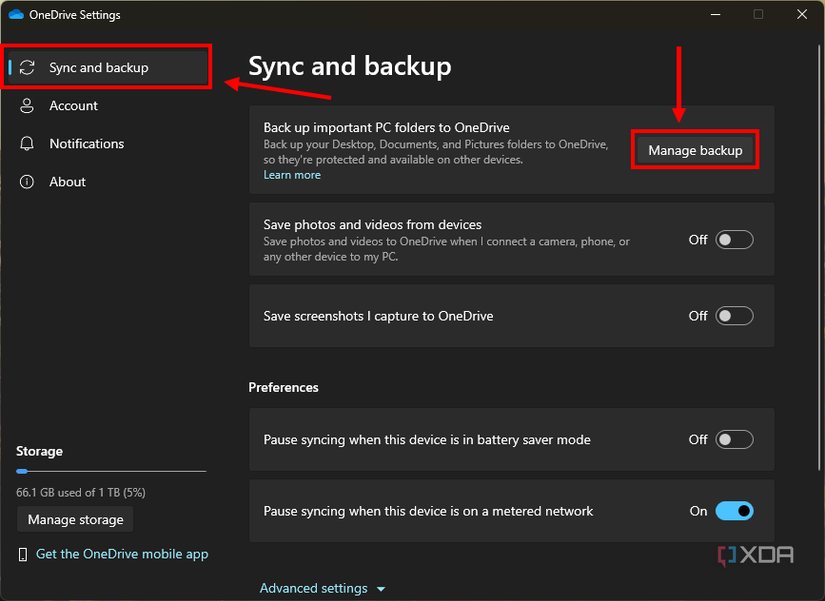The width and height of the screenshot is (825, 601).
Task: Click the About info icon
Action: coord(27,182)
